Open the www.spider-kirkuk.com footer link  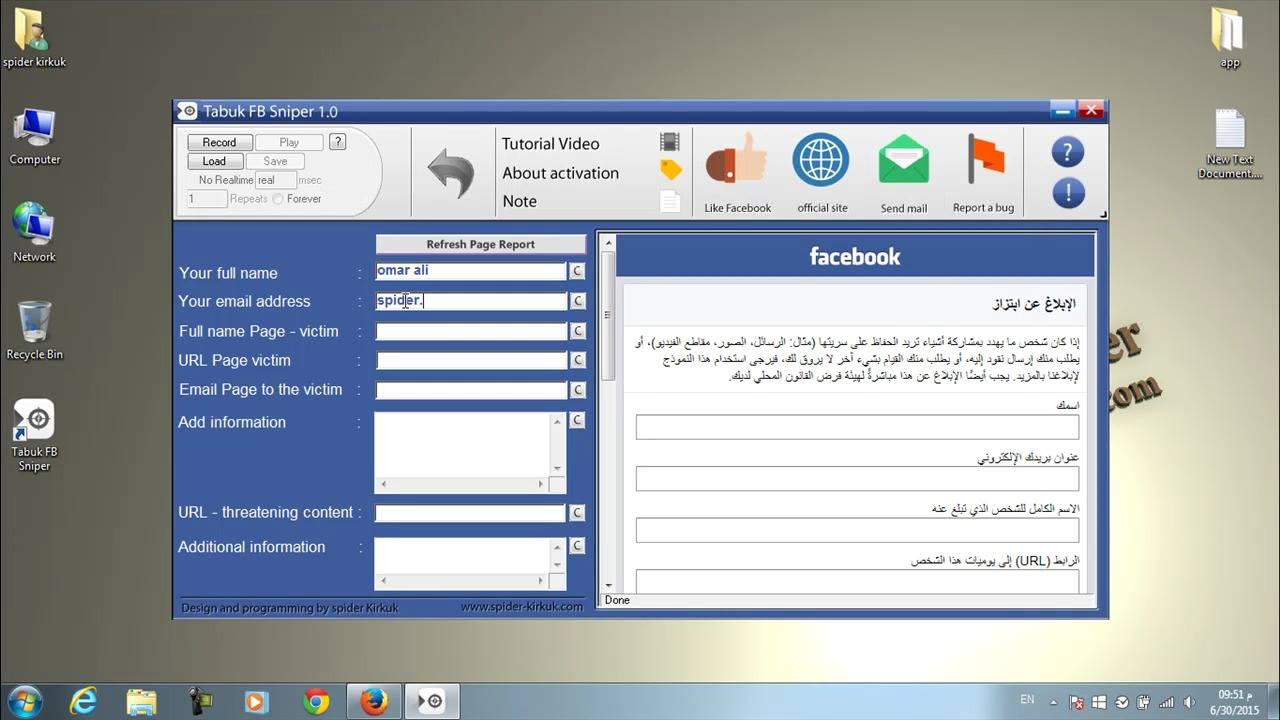click(521, 607)
